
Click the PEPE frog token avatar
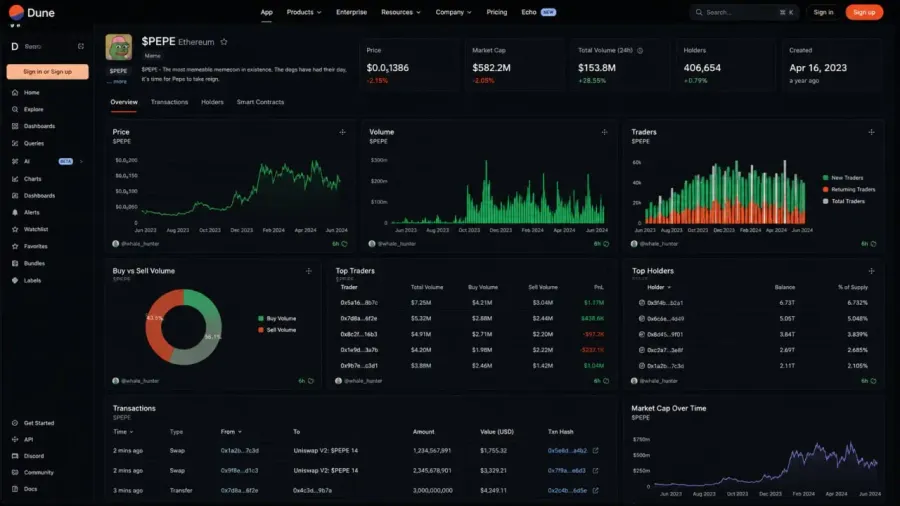coord(119,47)
